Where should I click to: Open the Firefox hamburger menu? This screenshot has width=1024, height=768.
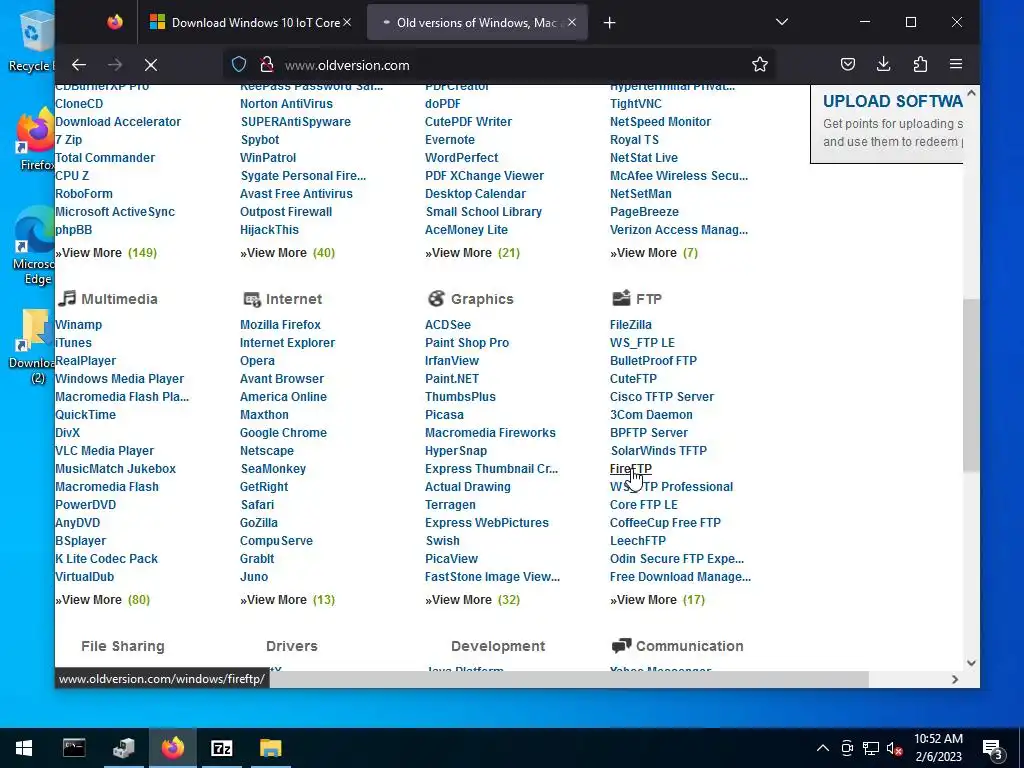point(956,64)
